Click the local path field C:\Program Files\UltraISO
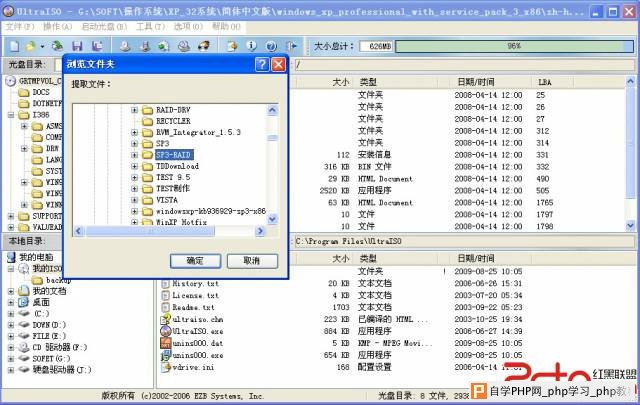640x405 pixels. 464,241
